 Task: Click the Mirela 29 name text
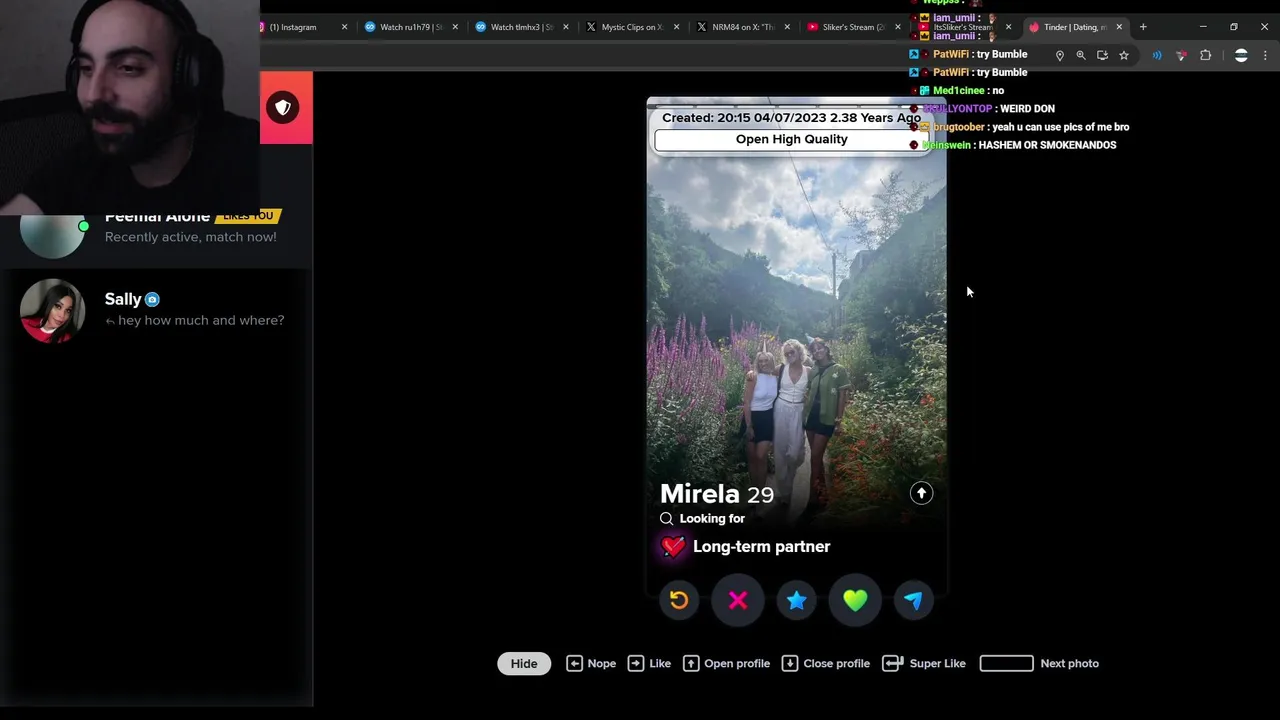(717, 494)
